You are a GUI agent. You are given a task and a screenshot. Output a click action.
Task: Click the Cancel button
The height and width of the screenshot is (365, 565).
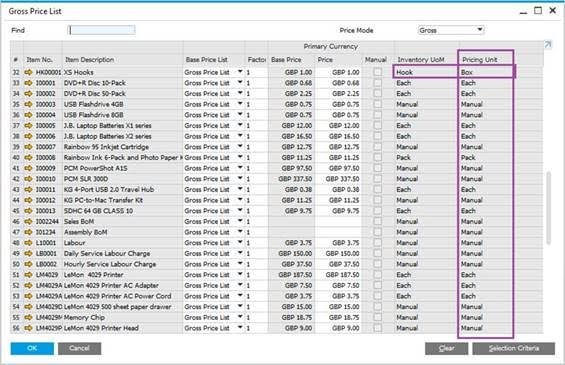click(79, 348)
